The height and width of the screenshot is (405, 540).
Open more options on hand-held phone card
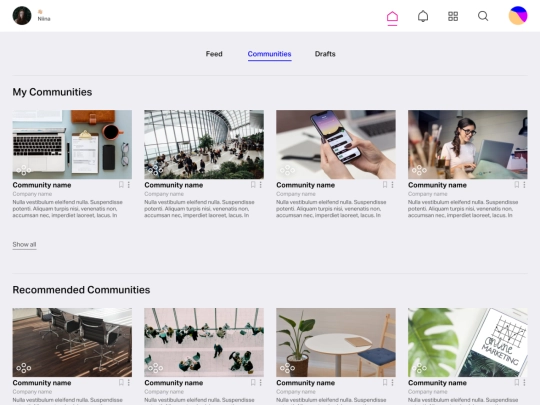point(393,185)
